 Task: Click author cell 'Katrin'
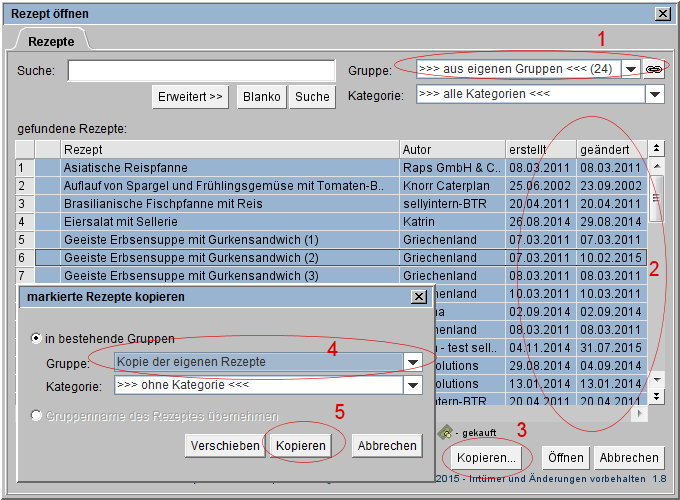tap(452, 222)
